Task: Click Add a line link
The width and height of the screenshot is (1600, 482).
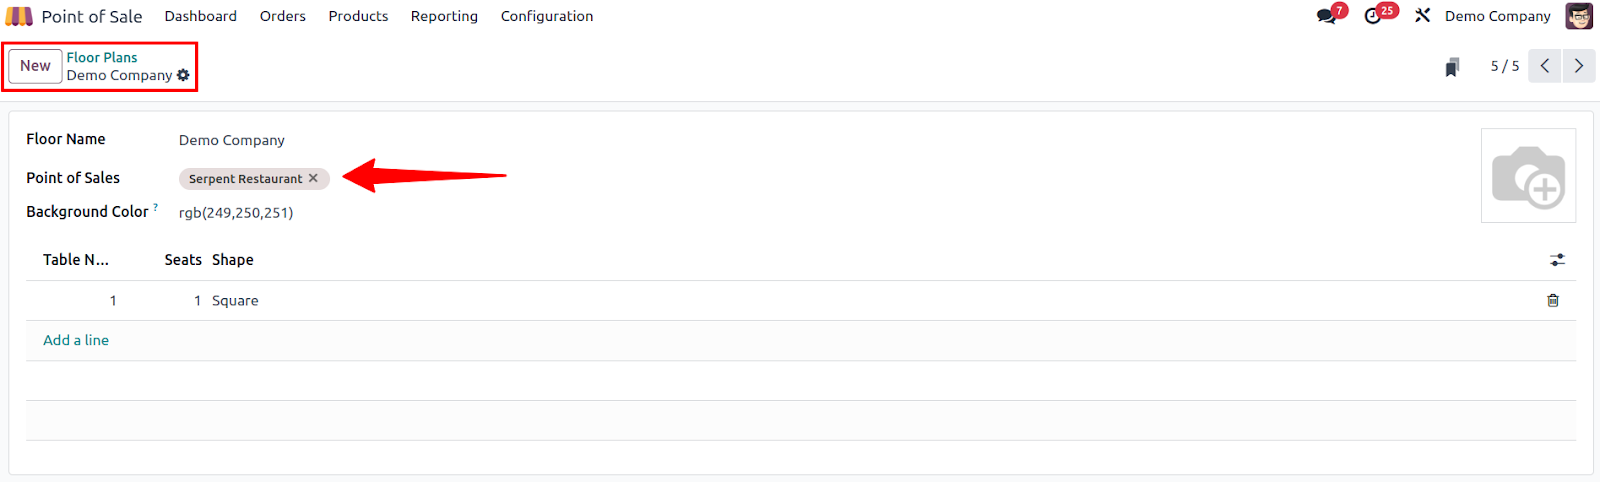Action: [76, 340]
